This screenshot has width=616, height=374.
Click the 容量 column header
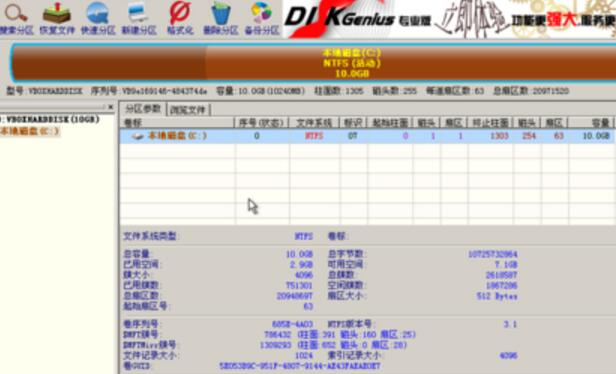coord(590,123)
